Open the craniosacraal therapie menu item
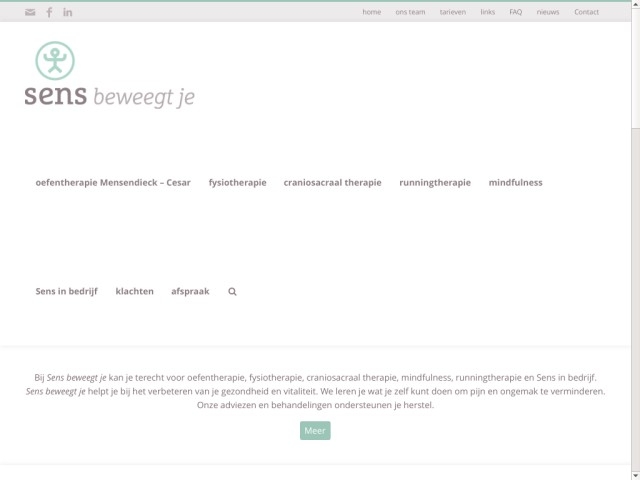The image size is (640, 480). pyautogui.click(x=332, y=183)
